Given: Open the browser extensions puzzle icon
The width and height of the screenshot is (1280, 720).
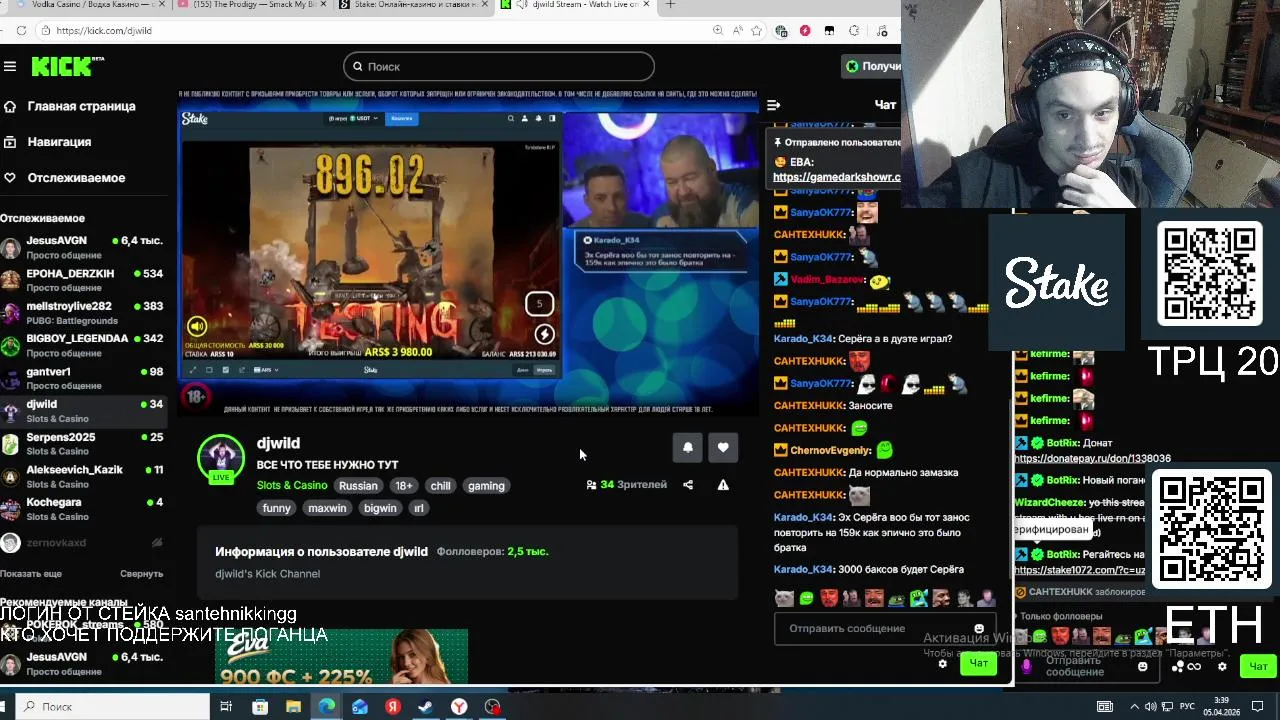Looking at the screenshot, I should pos(853,31).
